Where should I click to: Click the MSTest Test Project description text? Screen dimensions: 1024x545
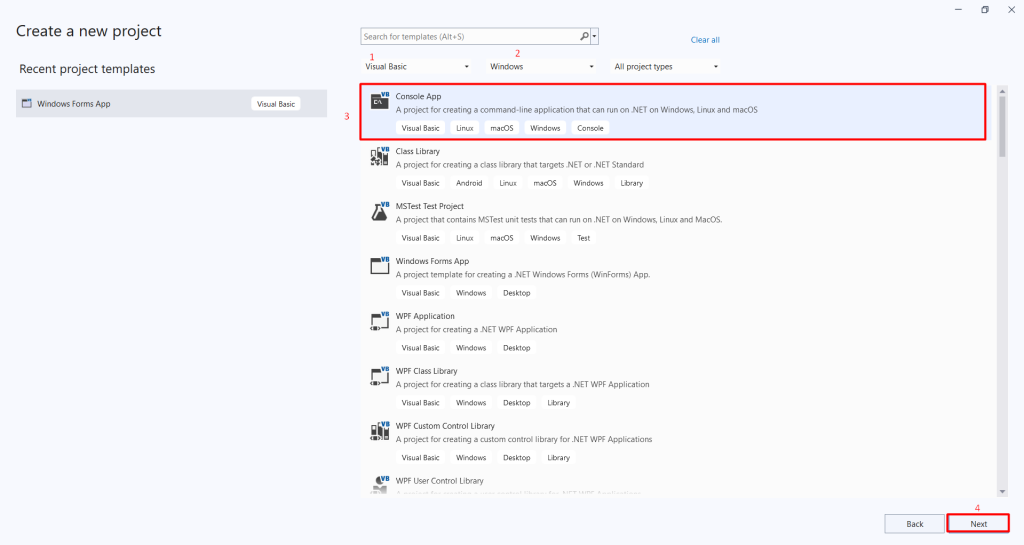pyautogui.click(x=558, y=219)
